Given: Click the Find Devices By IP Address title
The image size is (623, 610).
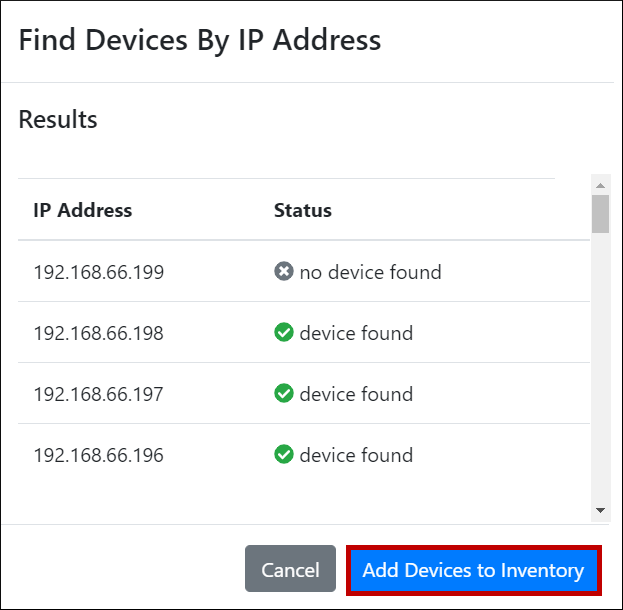Looking at the screenshot, I should pos(200,41).
